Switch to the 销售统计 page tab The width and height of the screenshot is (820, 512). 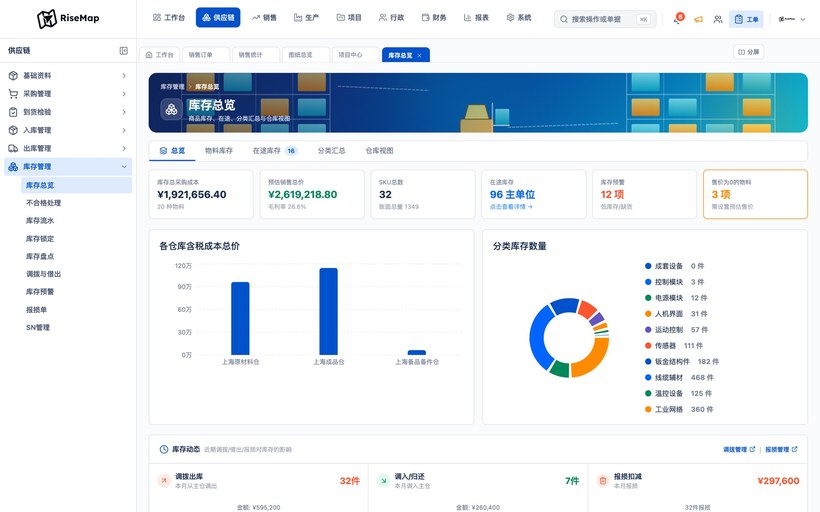pyautogui.click(x=255, y=55)
